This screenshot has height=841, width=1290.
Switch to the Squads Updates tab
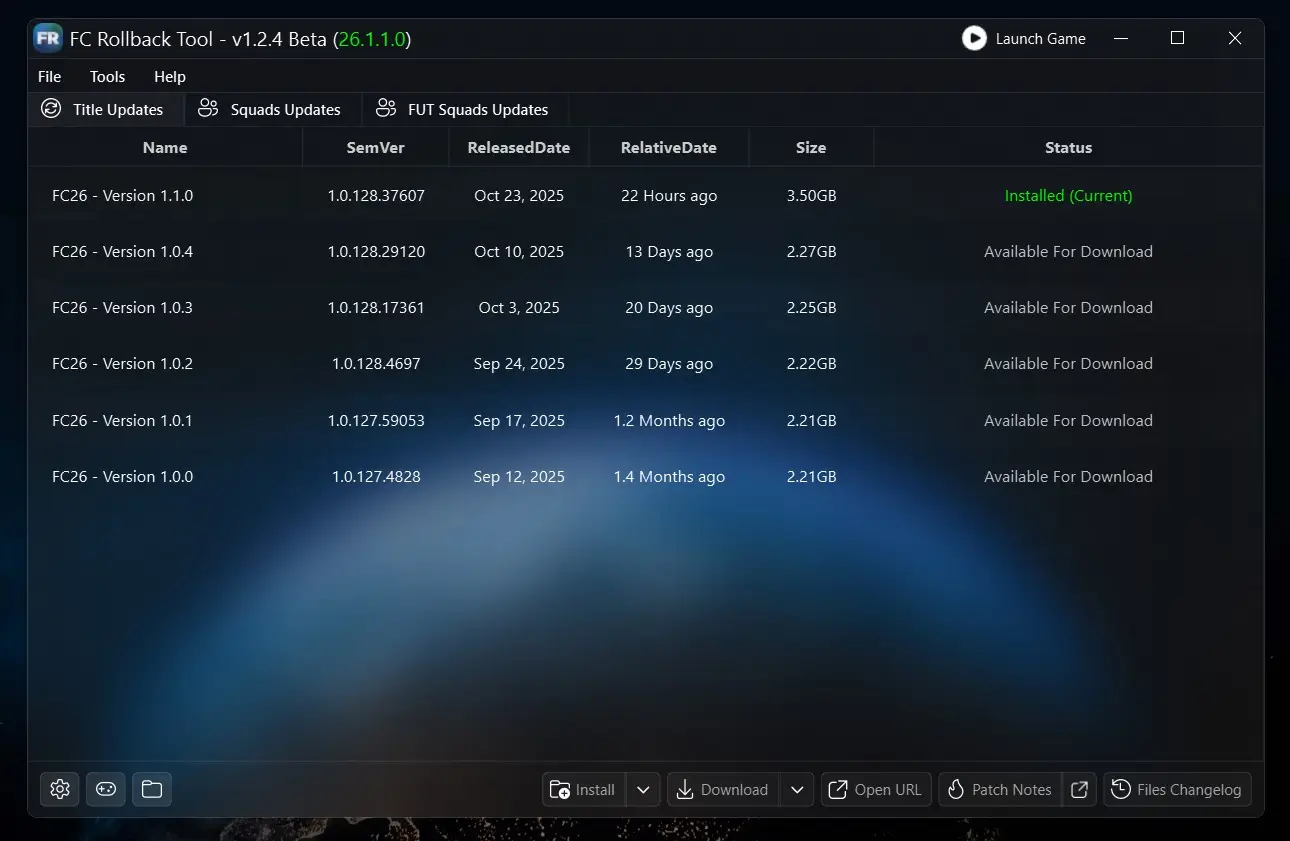[x=270, y=110]
